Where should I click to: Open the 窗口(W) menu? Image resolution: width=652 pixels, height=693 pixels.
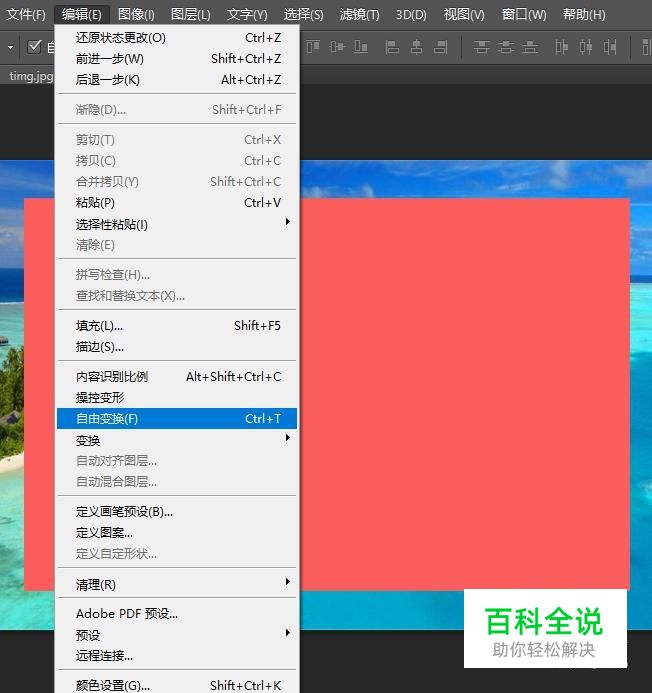(524, 15)
